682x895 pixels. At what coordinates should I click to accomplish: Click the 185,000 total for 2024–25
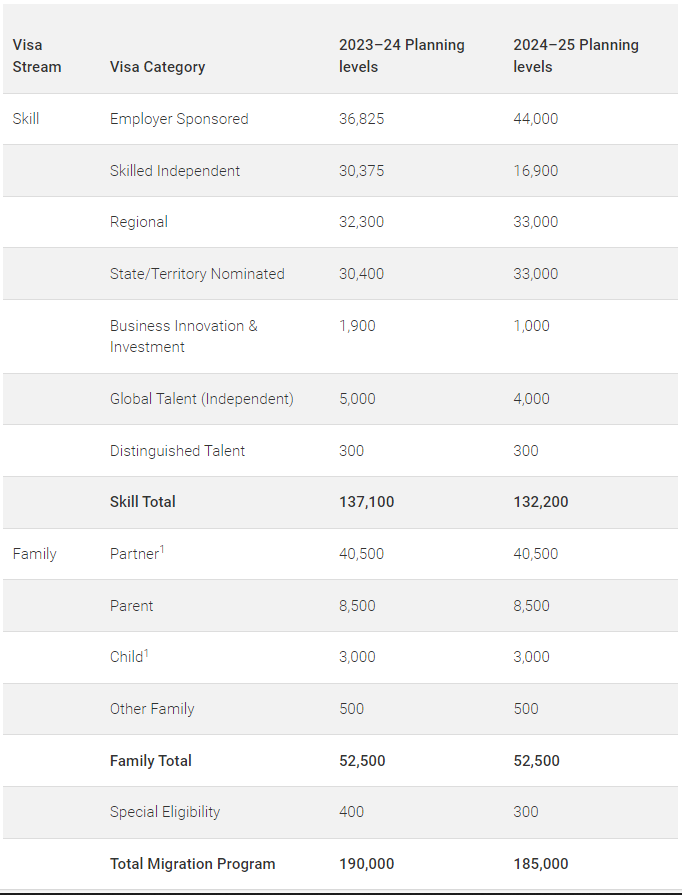(540, 864)
